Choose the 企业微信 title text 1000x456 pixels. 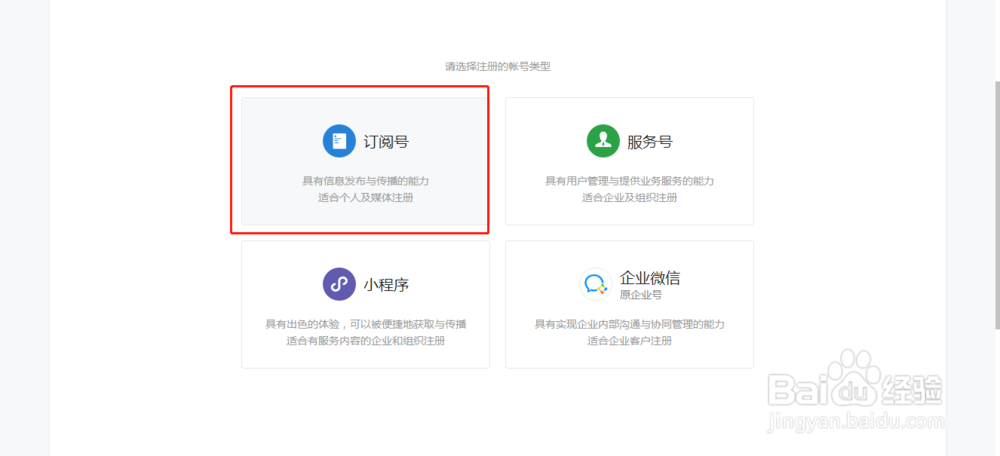[650, 278]
